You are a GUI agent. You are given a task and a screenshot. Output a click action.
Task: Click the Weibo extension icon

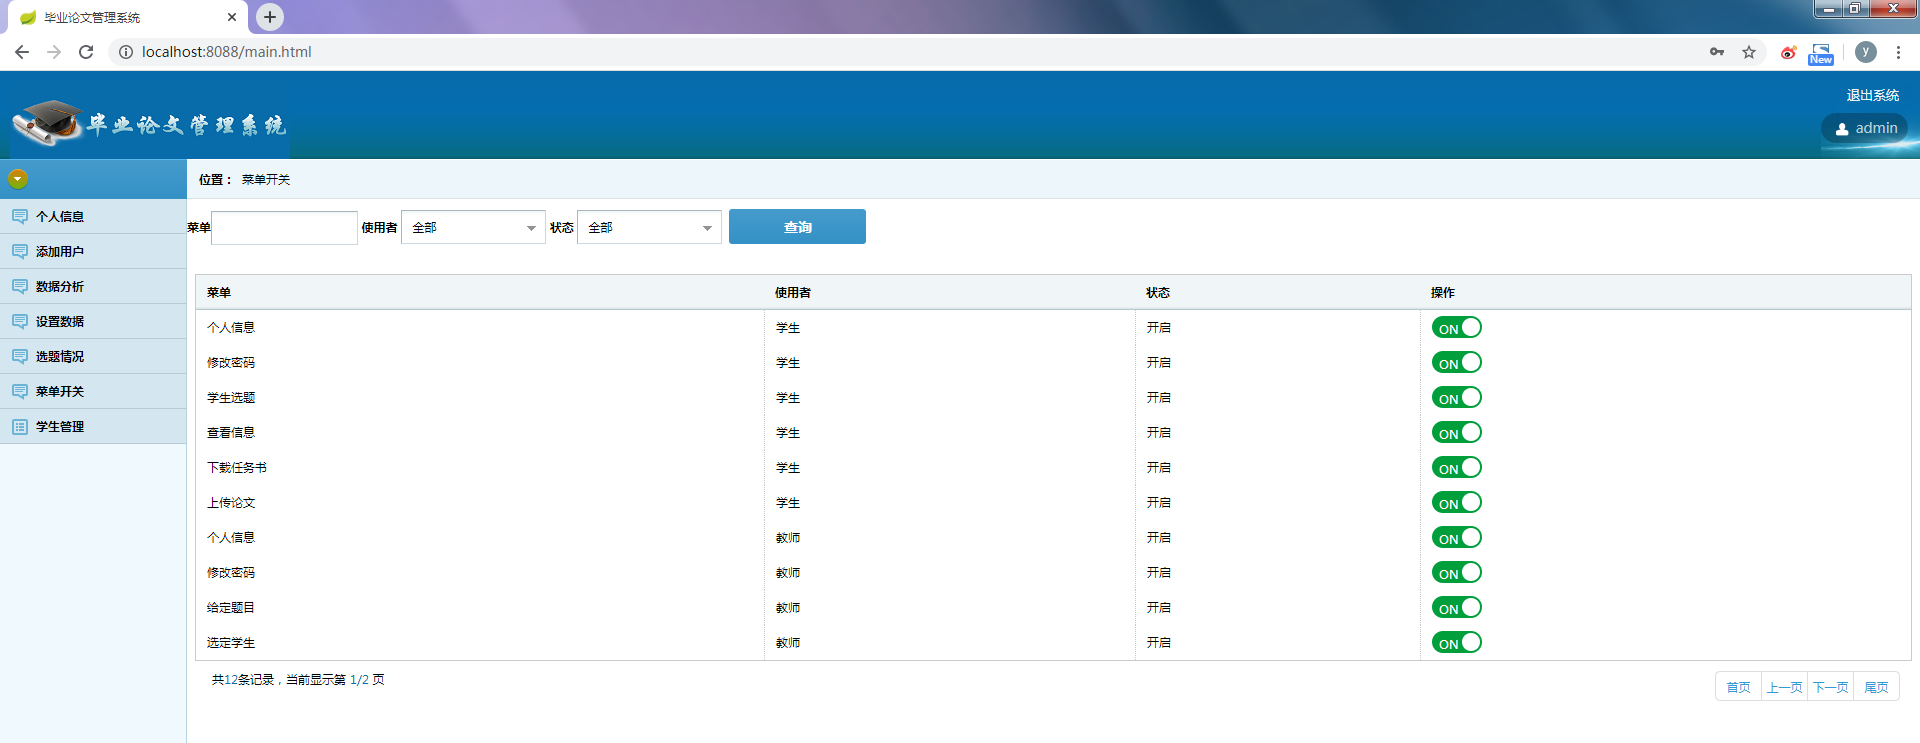pos(1788,52)
